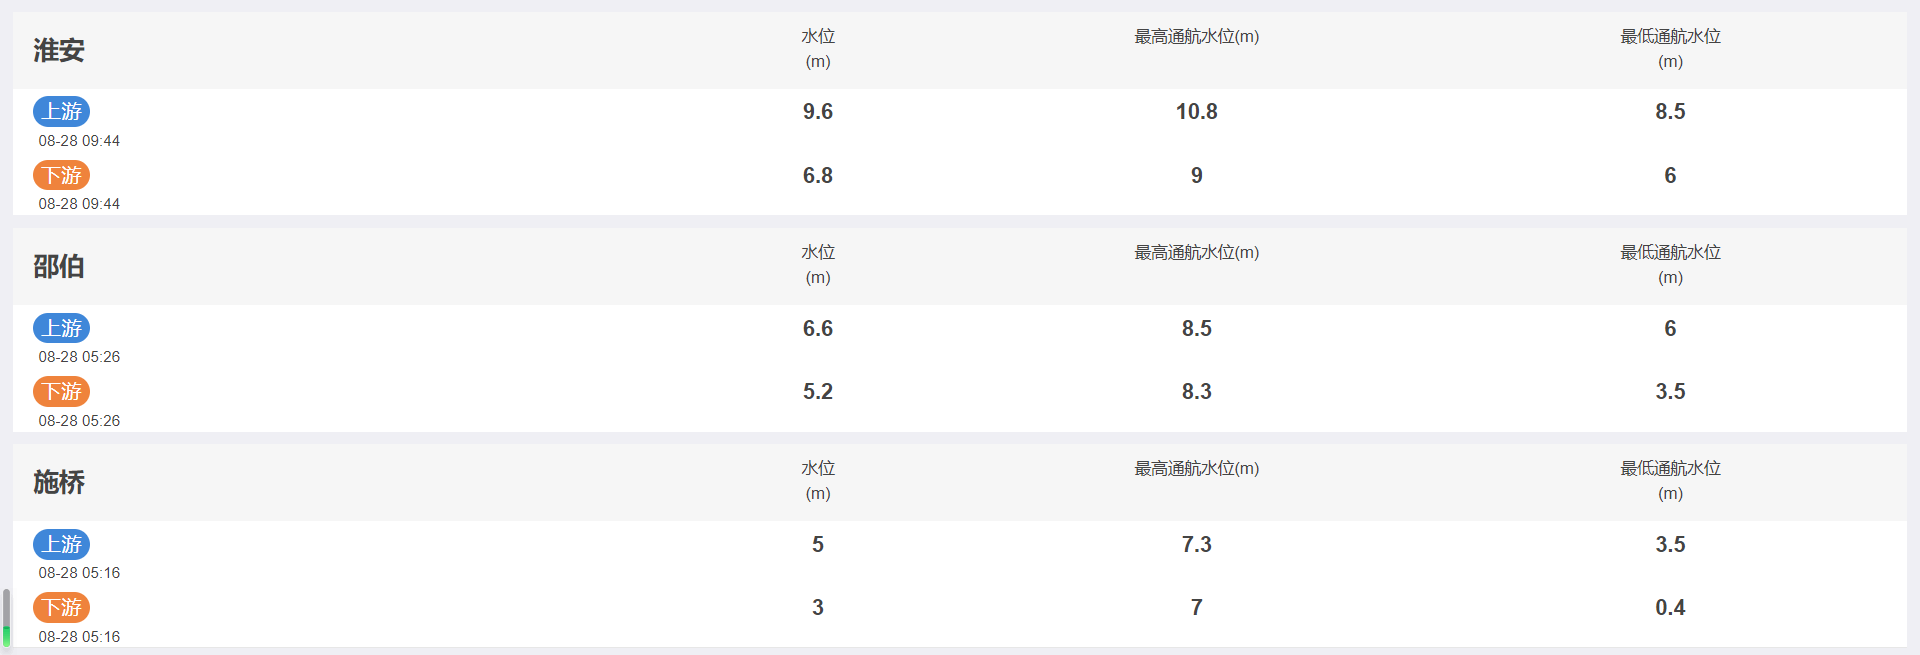The image size is (1920, 655).
Task: Select 淮安 upstream water level 9.6
Action: tap(818, 111)
